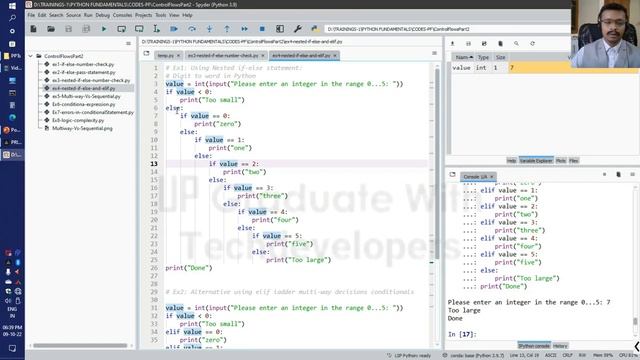
Task: Click Variable Explorer save data icon
Action: pos(468,43)
